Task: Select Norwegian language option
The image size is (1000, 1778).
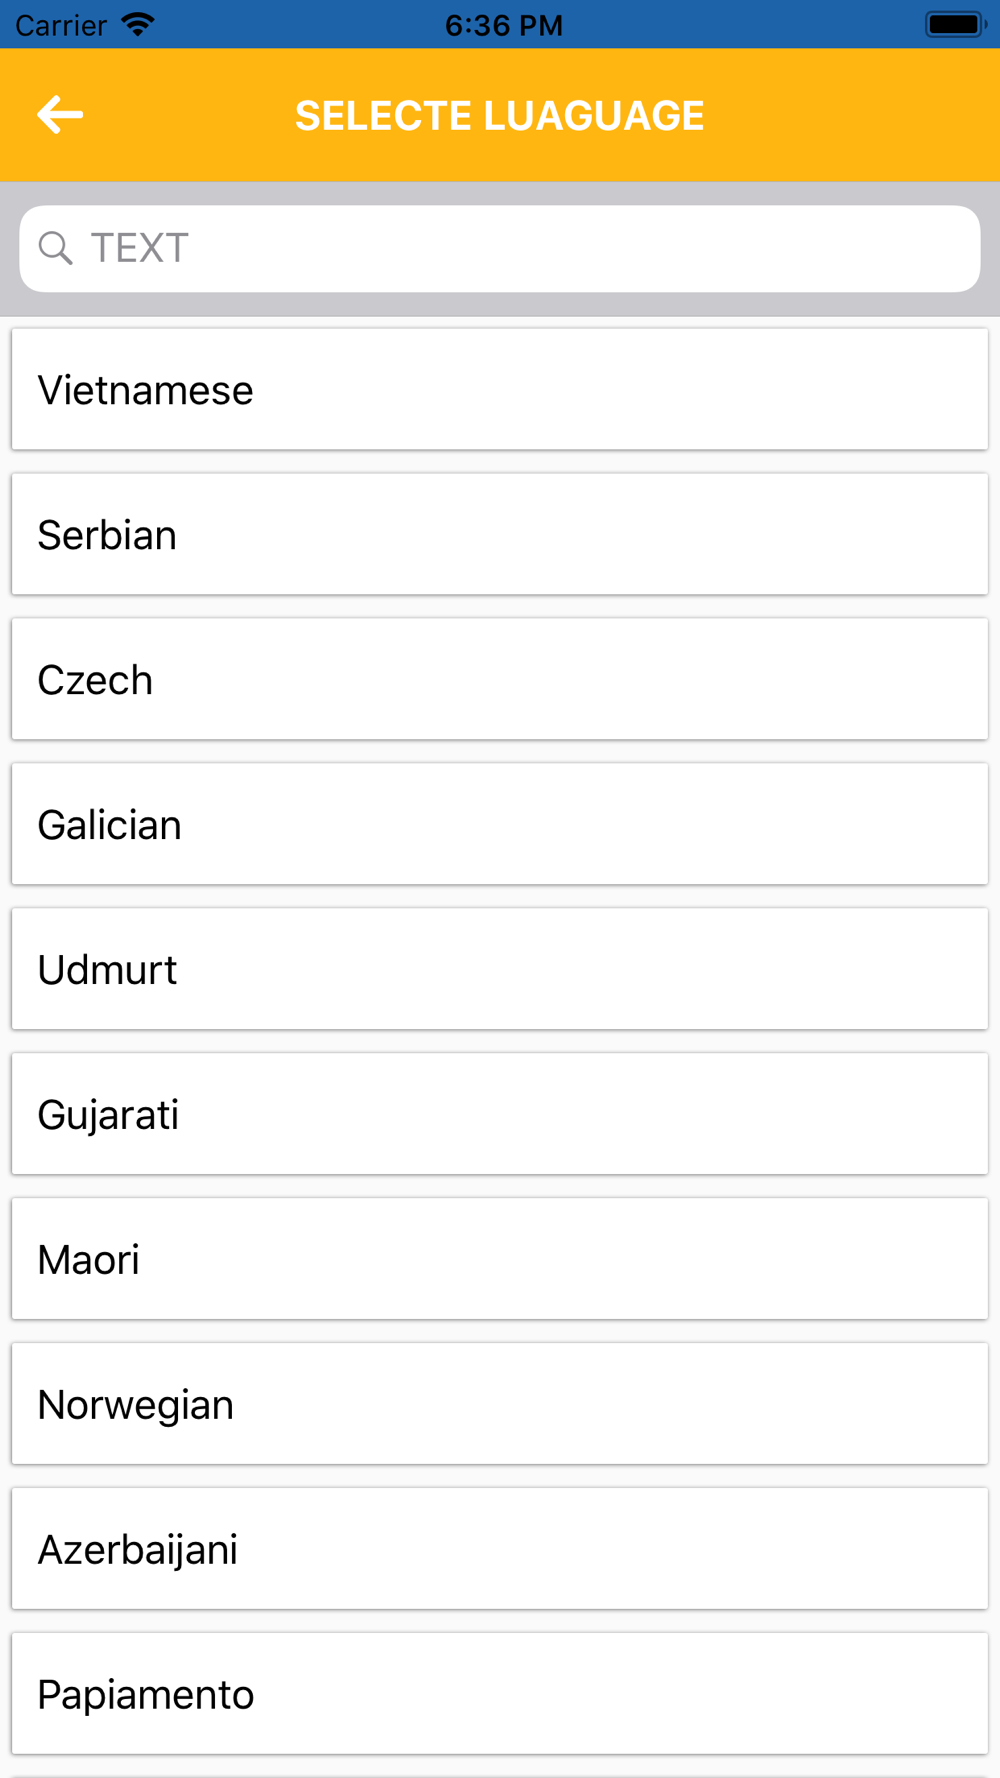Action: pos(500,1404)
